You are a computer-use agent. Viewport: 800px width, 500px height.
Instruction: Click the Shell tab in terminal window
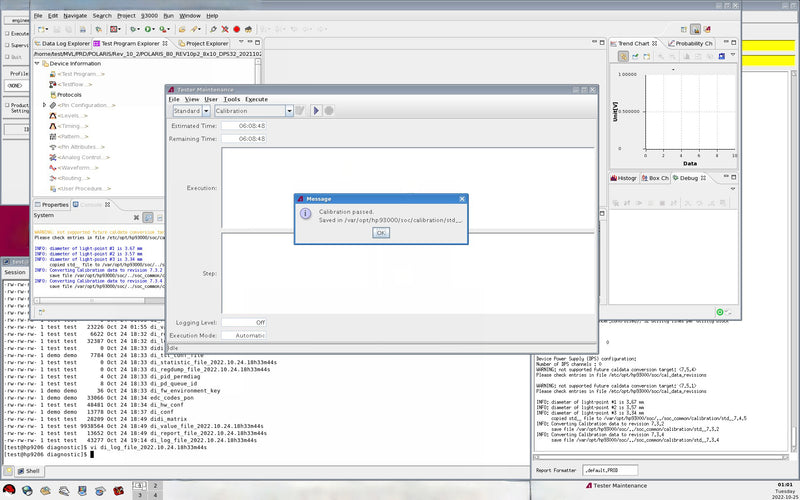tap(28, 471)
